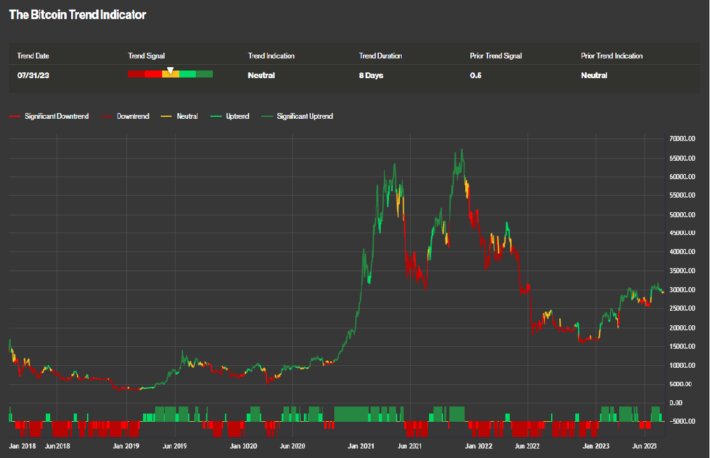Click the all-time-high price peak near 67000
The width and height of the screenshot is (710, 458).
(462, 150)
